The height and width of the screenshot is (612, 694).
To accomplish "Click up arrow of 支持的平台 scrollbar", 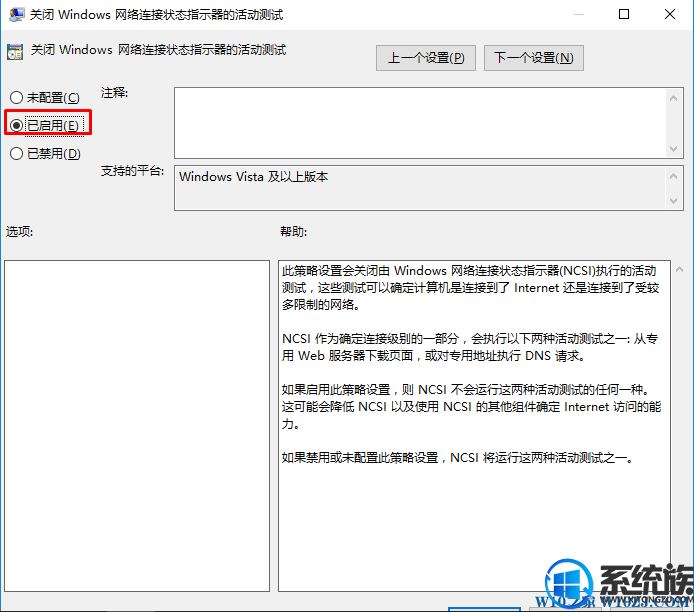I will pos(674,176).
